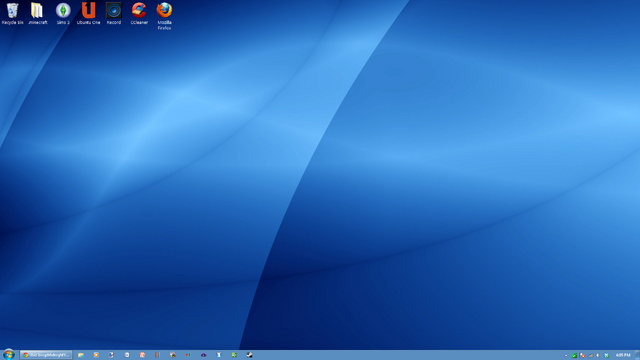Open Windows Explorer folder icon in taskbar
This screenshot has height=360, width=640.
click(81, 355)
